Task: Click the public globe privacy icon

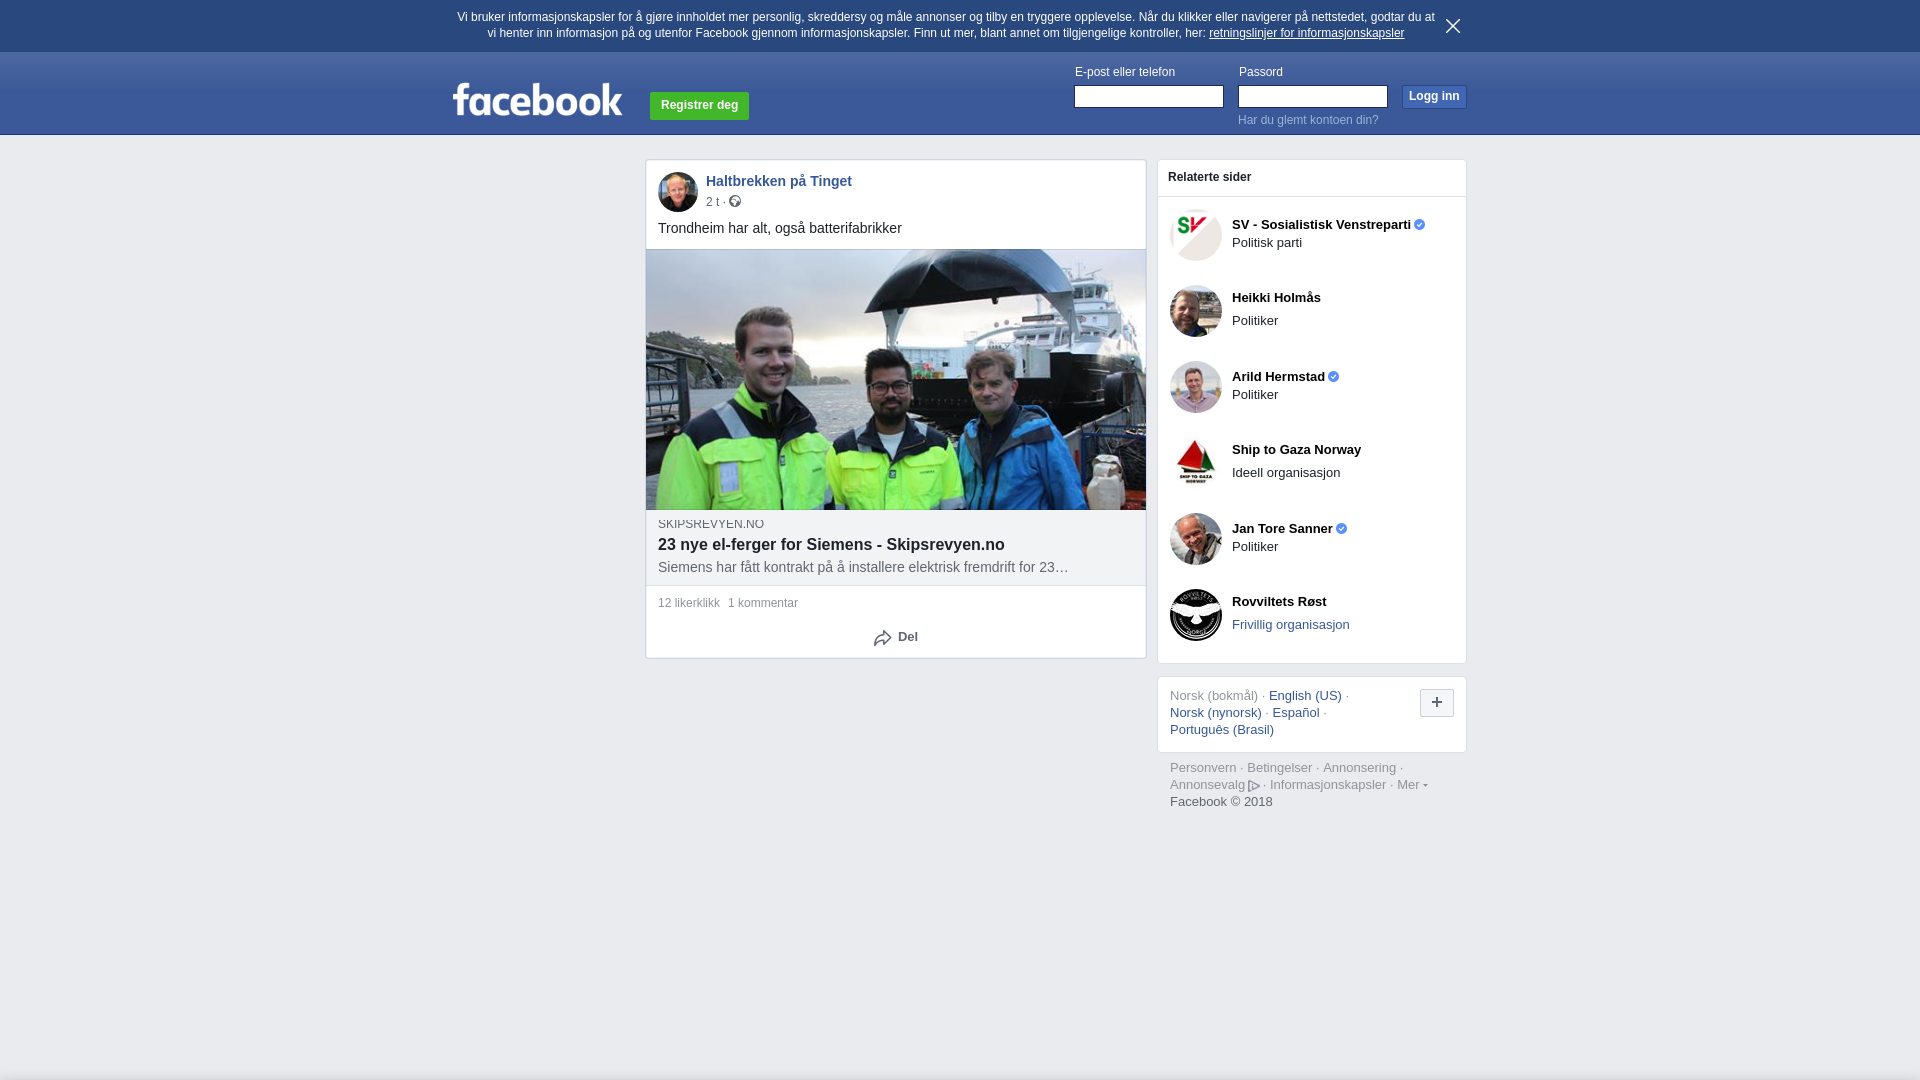Action: coord(735,202)
